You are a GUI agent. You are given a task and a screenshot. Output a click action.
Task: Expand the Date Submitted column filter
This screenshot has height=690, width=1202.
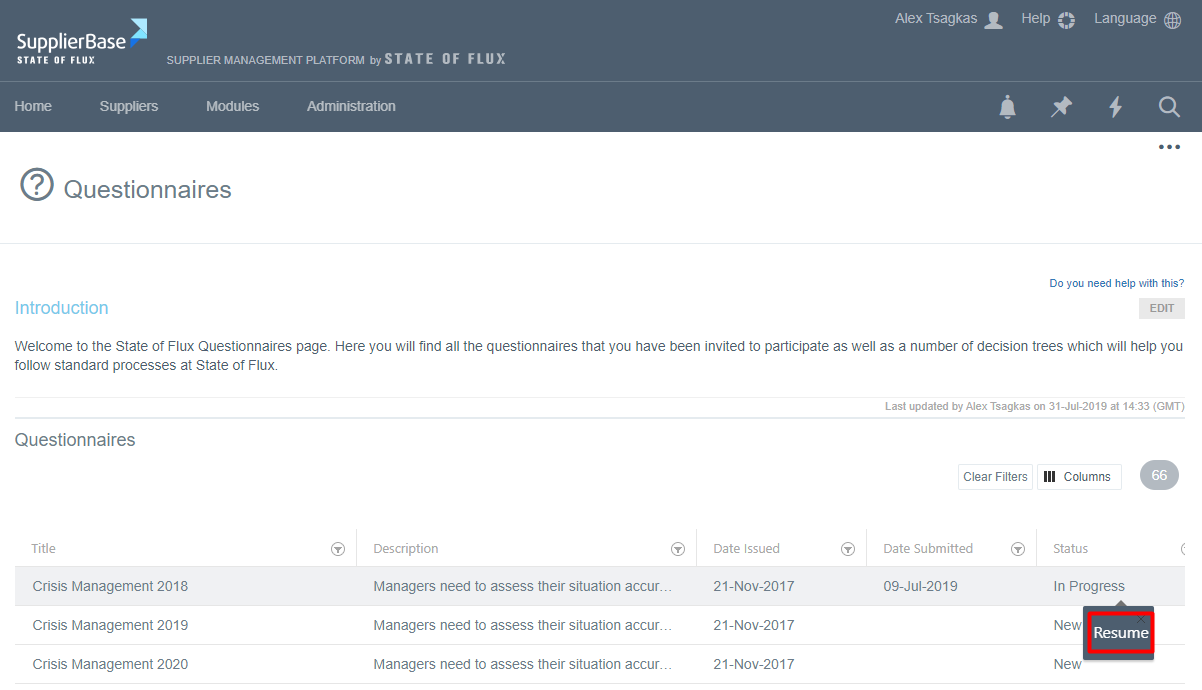1018,549
